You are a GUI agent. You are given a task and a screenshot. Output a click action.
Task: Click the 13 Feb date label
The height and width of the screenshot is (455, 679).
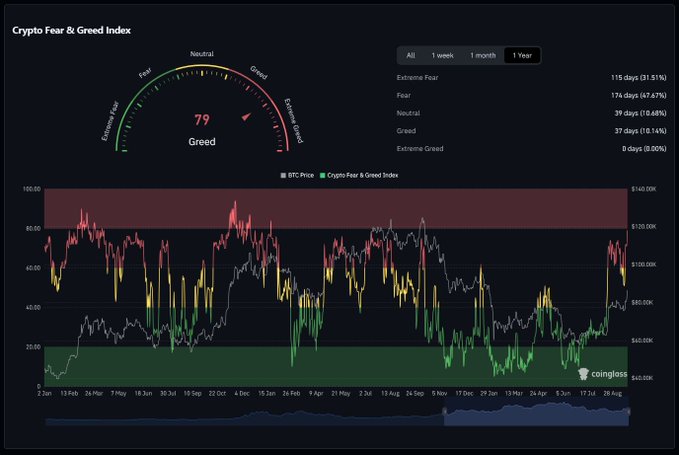point(69,394)
